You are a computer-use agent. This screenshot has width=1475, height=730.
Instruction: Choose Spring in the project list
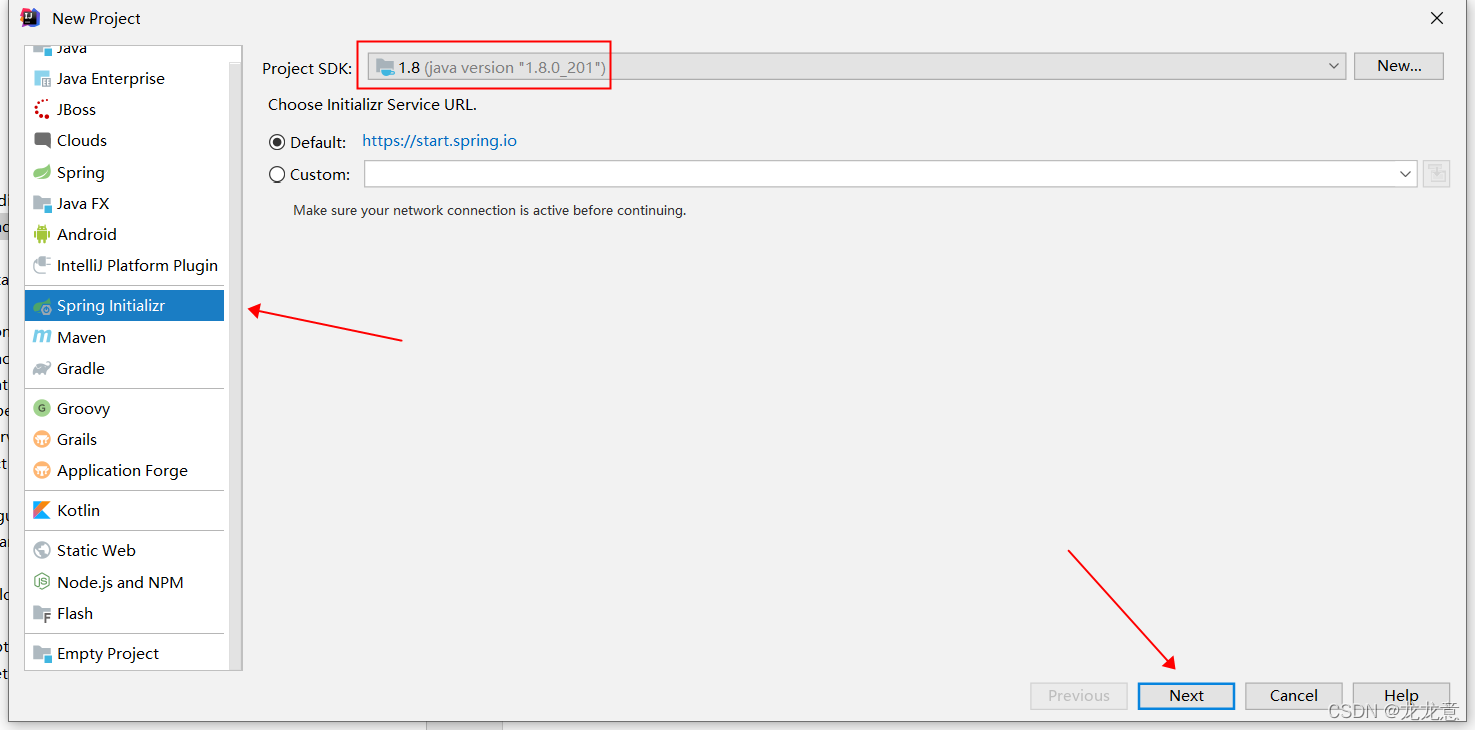pos(81,173)
